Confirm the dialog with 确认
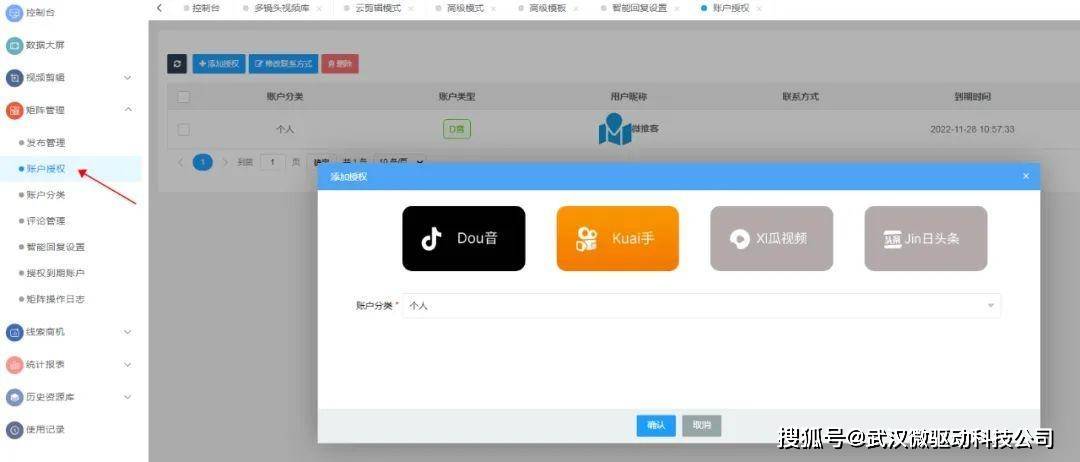 click(656, 426)
